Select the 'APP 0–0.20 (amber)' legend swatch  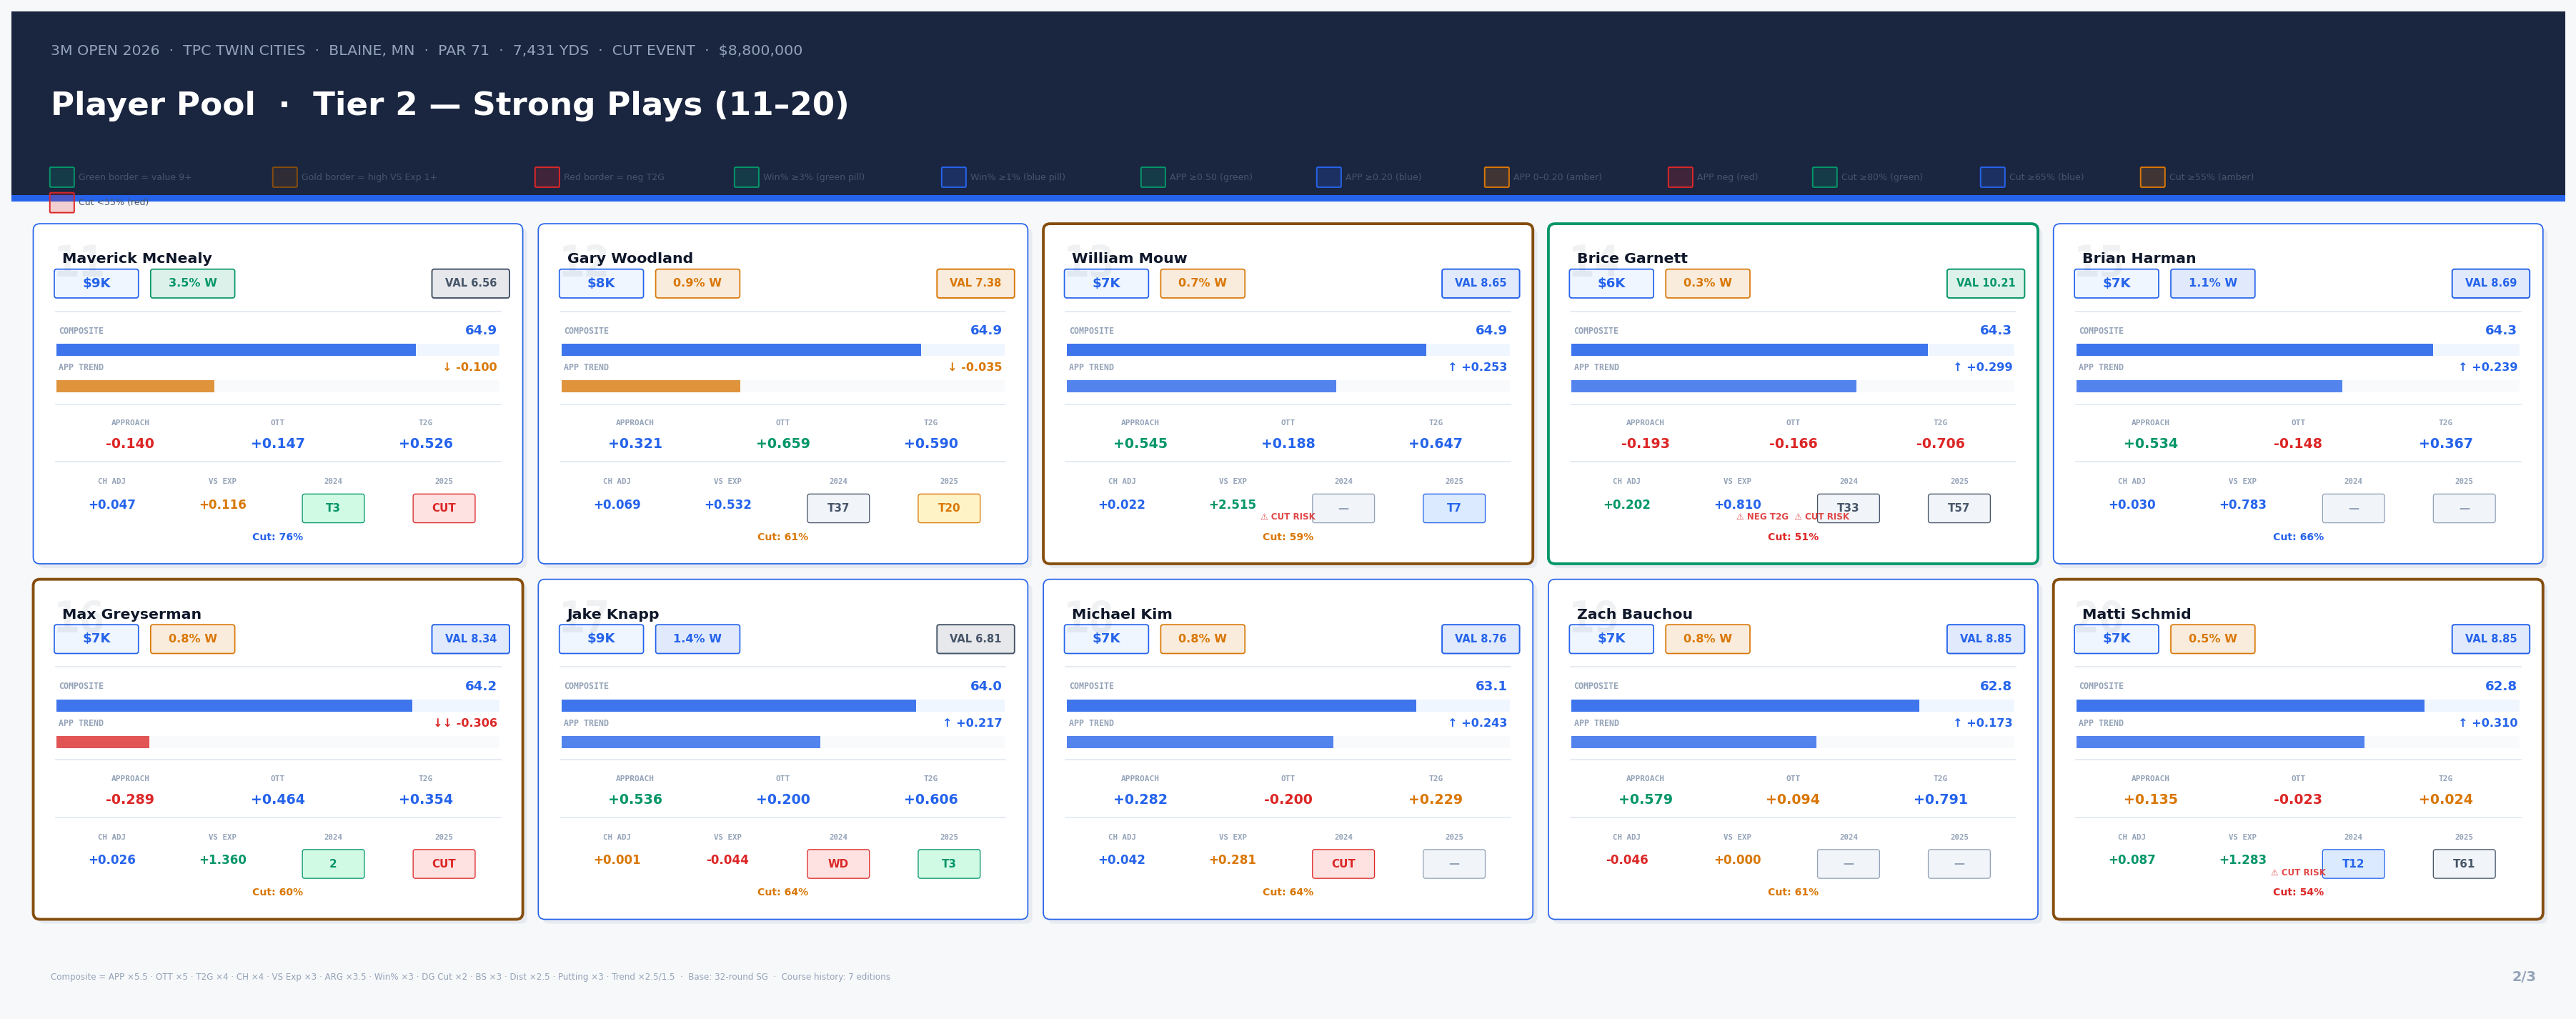click(x=1496, y=177)
